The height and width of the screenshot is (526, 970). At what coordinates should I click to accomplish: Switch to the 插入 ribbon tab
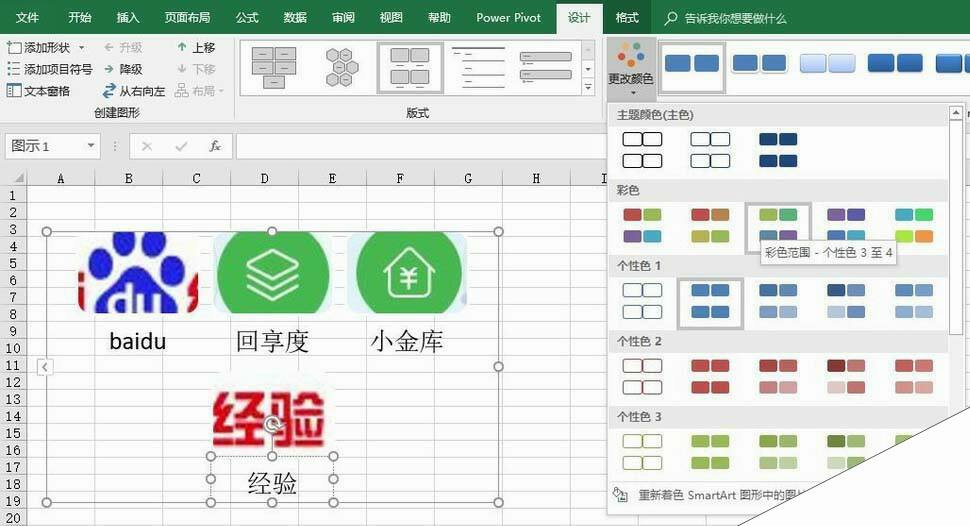click(127, 17)
